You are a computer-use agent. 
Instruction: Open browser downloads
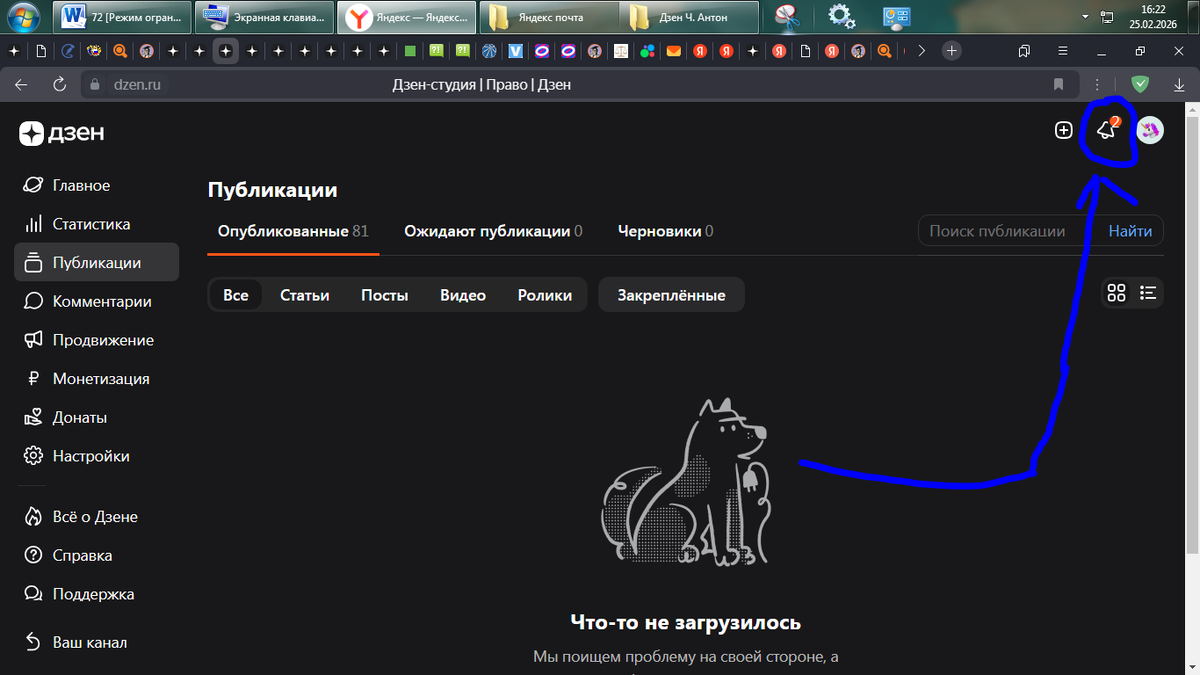[x=1179, y=85]
